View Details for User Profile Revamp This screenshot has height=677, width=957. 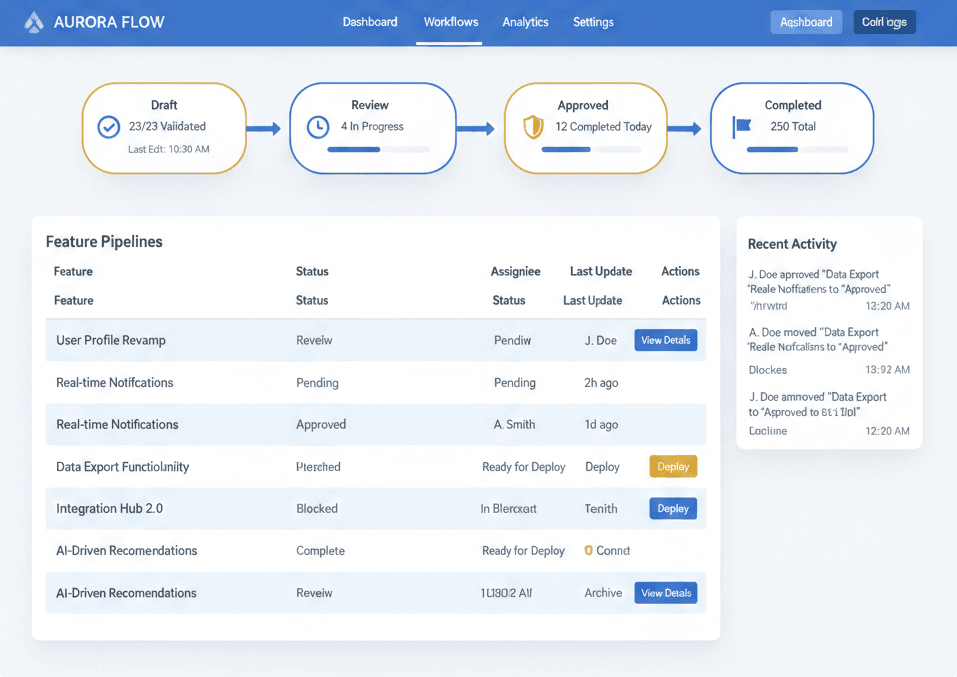pos(665,340)
